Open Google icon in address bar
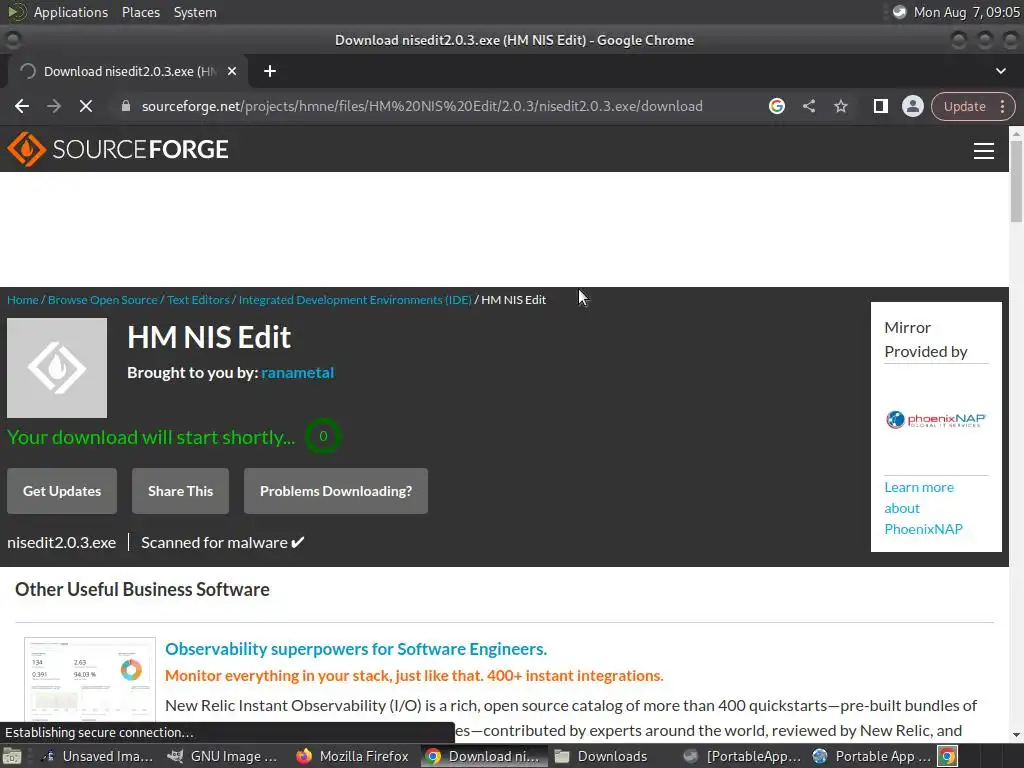This screenshot has width=1024, height=768. [776, 106]
